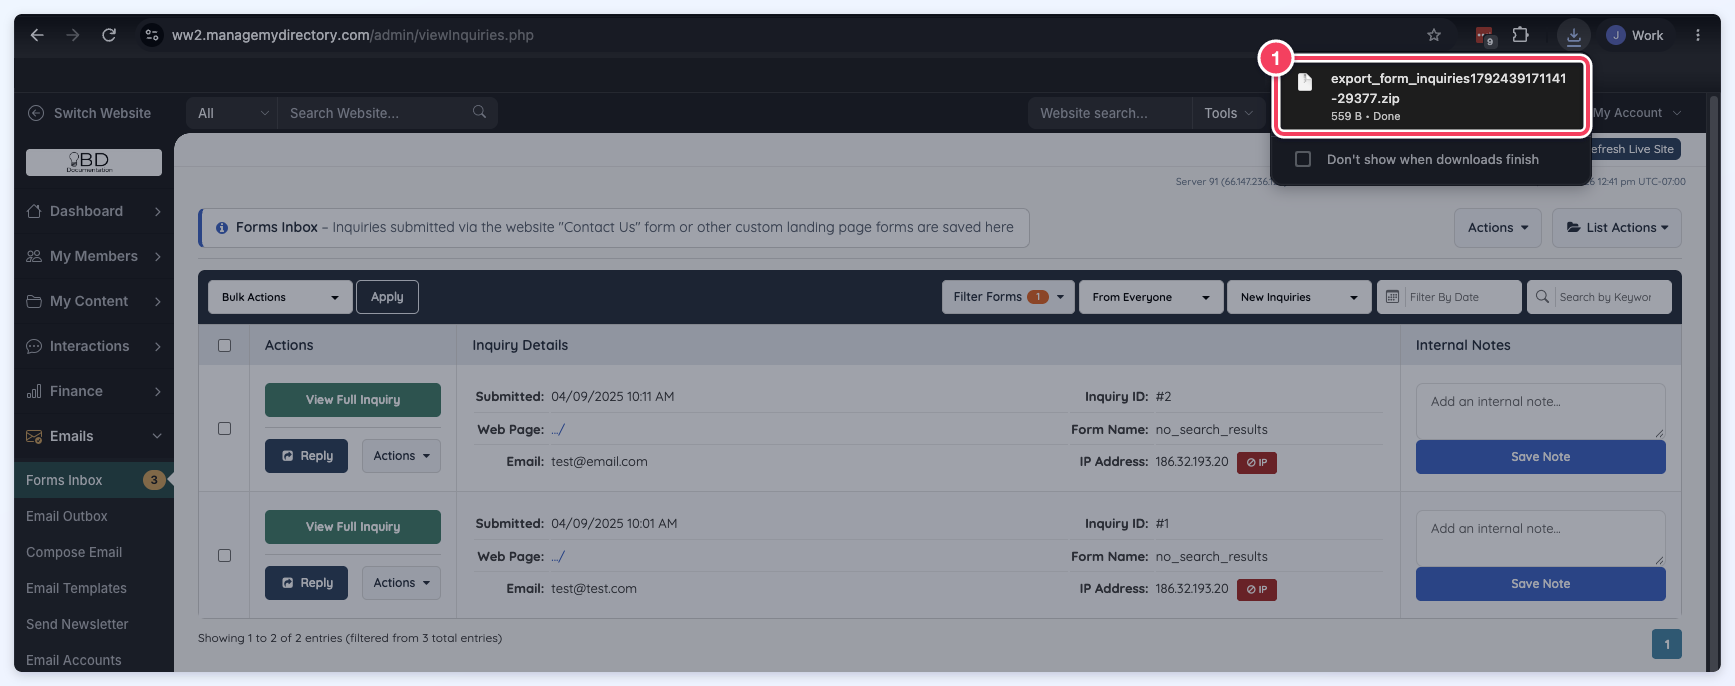Viewport: 1735px width, 686px height.
Task: Open site information icon in address bar
Action: [x=151, y=35]
